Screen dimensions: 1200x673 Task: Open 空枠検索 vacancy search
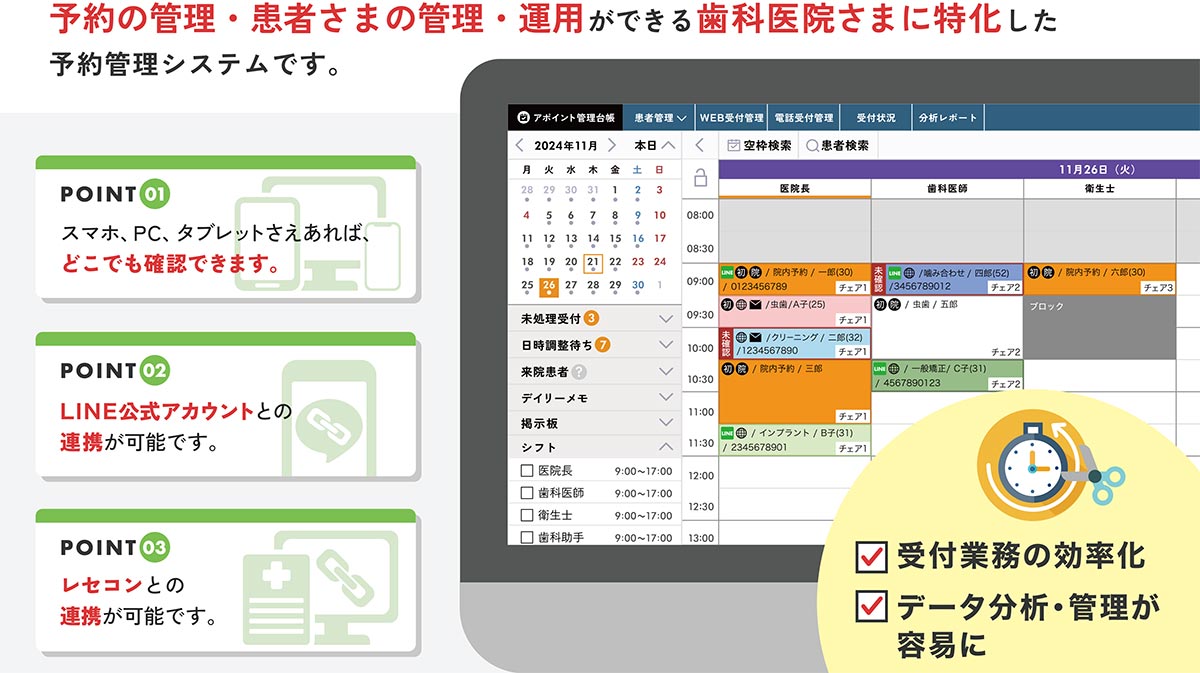pyautogui.click(x=760, y=145)
